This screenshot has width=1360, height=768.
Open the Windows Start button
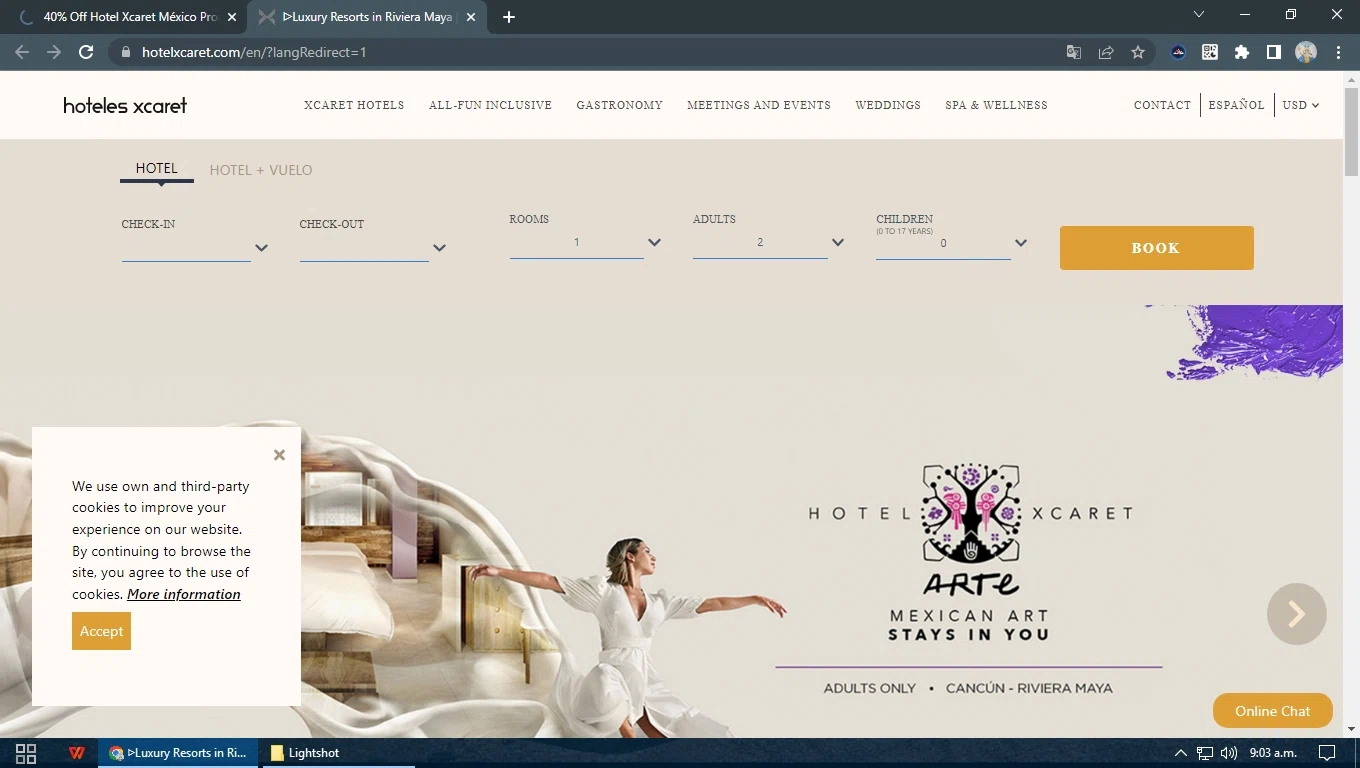coord(26,753)
